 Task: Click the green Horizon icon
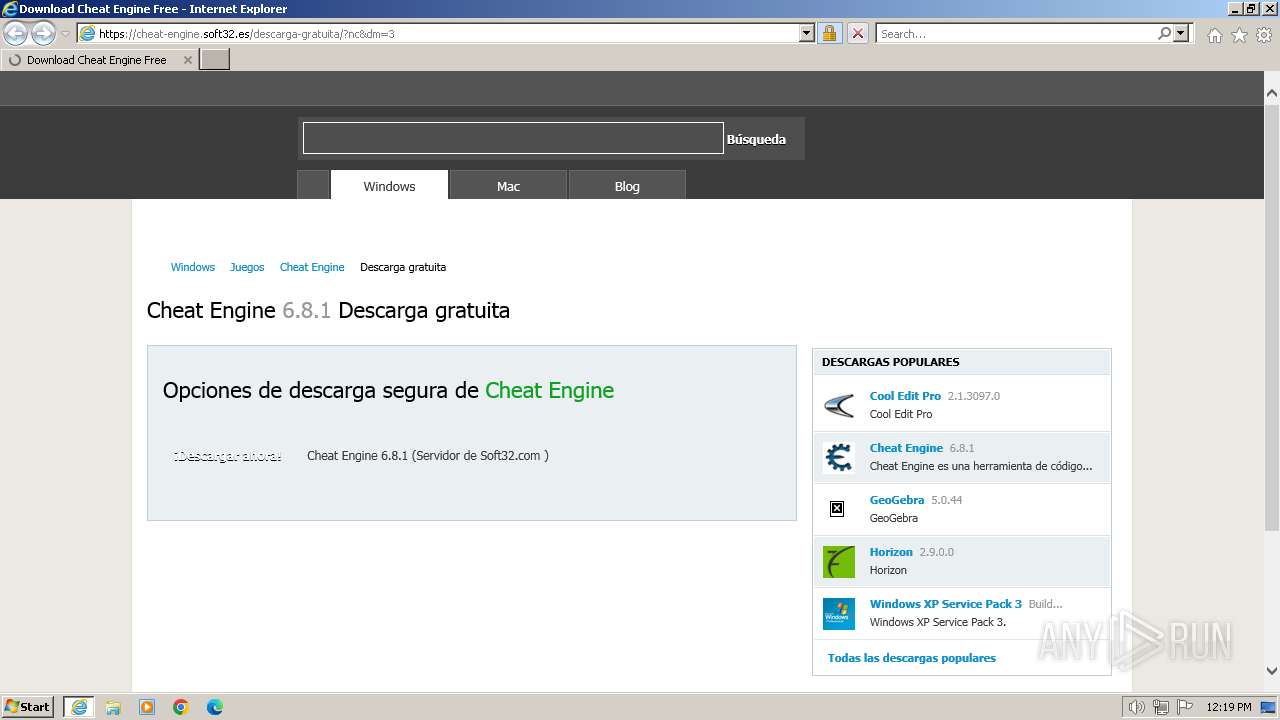[x=839, y=561]
